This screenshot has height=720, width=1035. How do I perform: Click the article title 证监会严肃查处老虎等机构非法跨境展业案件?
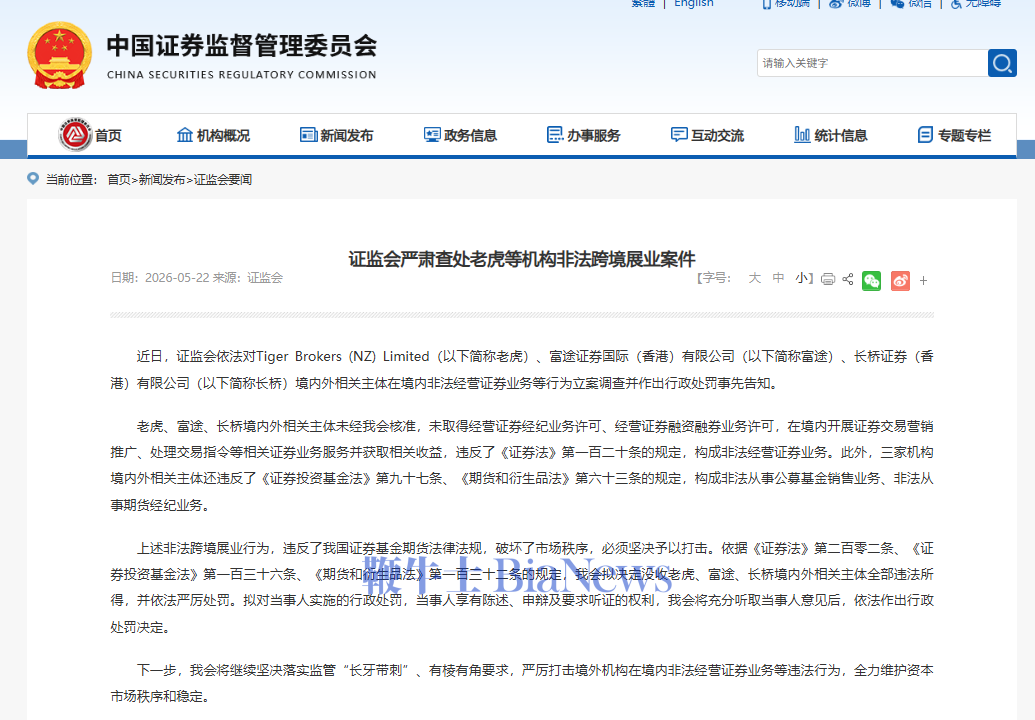coord(521,259)
